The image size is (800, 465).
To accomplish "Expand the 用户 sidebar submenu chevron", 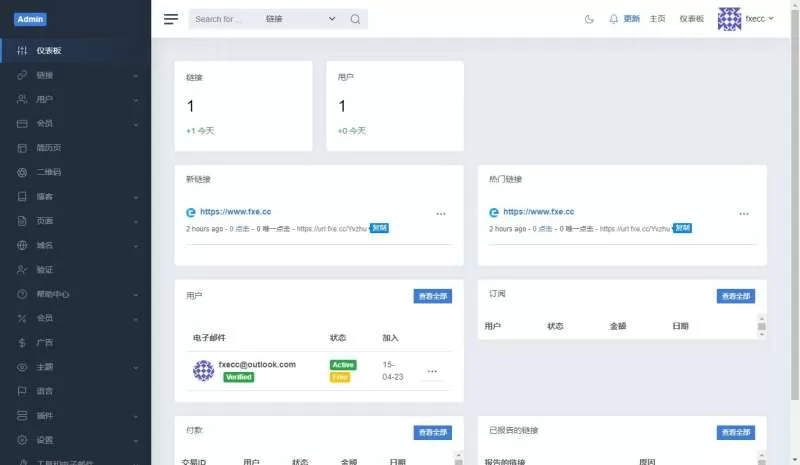I will 136,100.
